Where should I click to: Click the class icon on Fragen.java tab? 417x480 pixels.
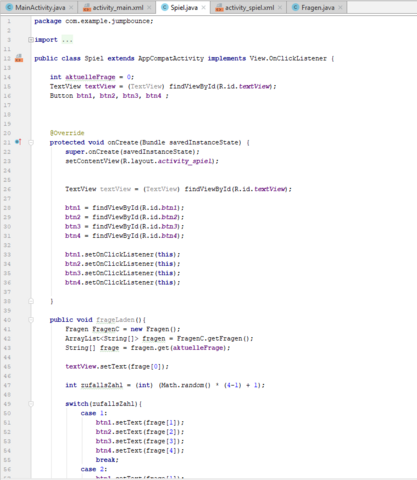point(295,7)
